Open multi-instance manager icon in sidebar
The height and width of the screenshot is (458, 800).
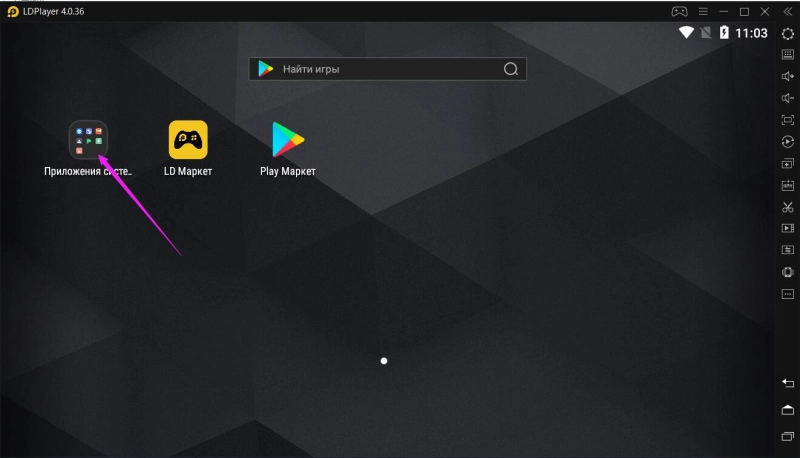(x=788, y=164)
